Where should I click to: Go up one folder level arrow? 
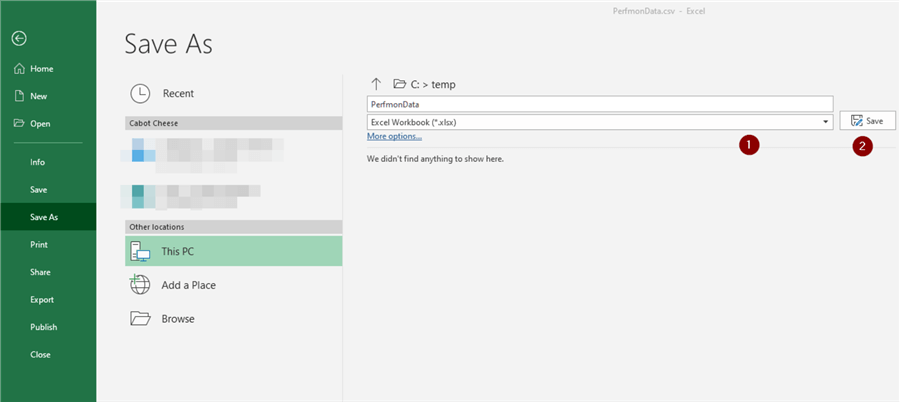point(376,84)
